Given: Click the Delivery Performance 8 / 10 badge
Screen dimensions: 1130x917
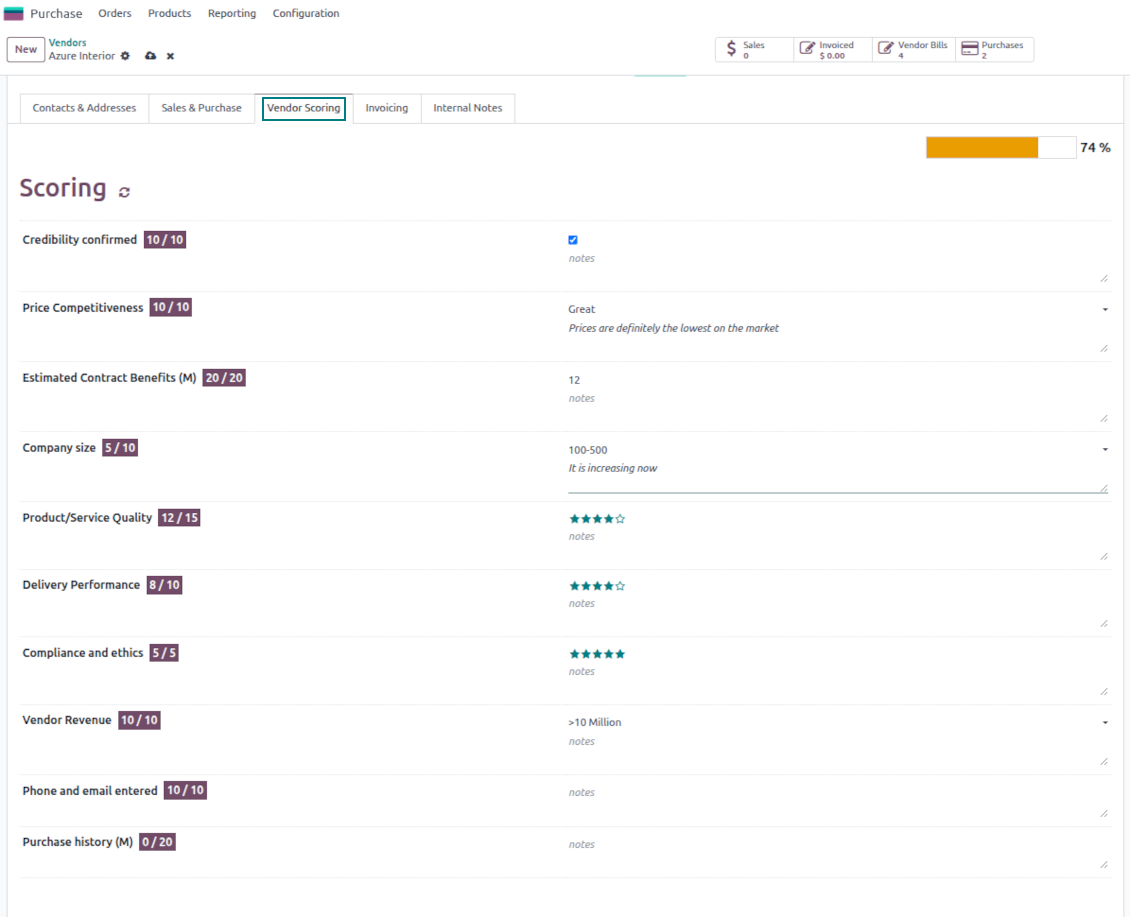Looking at the screenshot, I should (x=164, y=585).
